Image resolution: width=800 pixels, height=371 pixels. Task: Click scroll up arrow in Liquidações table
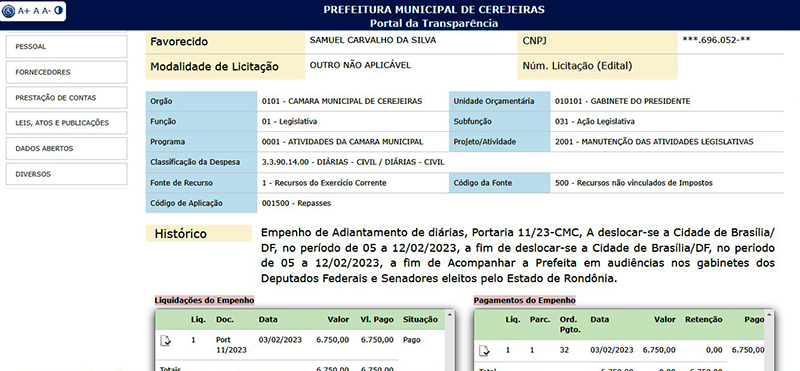click(449, 315)
